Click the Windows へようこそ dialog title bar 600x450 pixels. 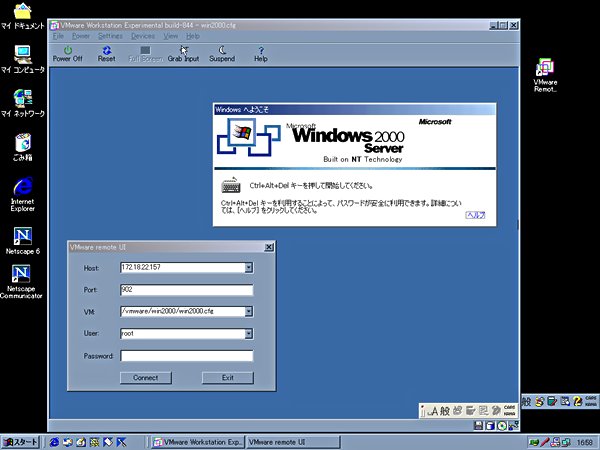[x=354, y=110]
